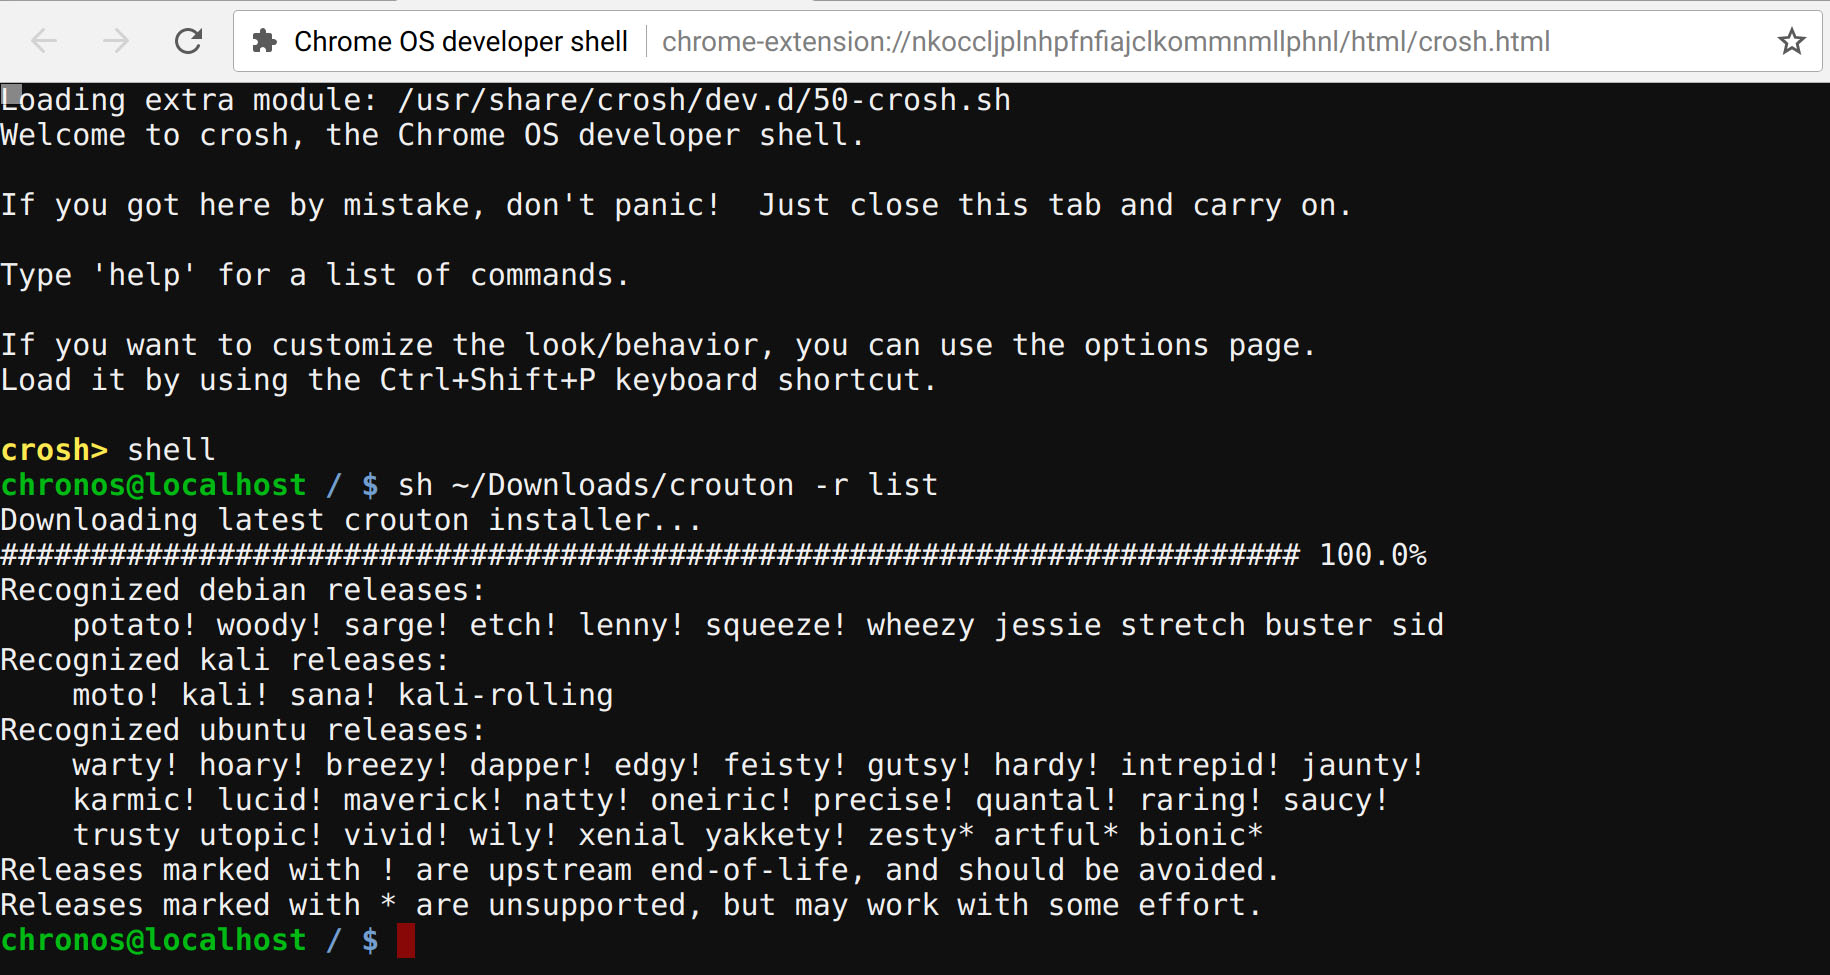This screenshot has width=1830, height=975.
Task: Click 'chronos@localhost' on the crouton command line
Action: 153,485
